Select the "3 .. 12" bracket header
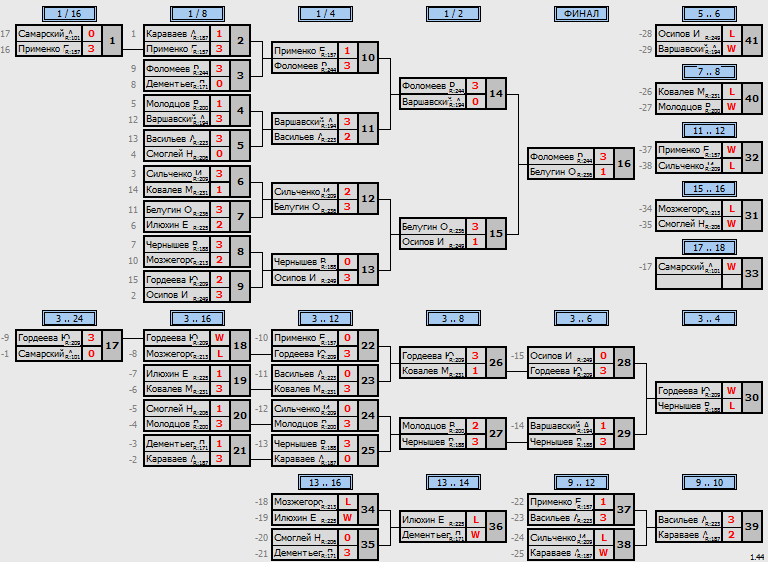The width and height of the screenshot is (768, 562). (325, 318)
